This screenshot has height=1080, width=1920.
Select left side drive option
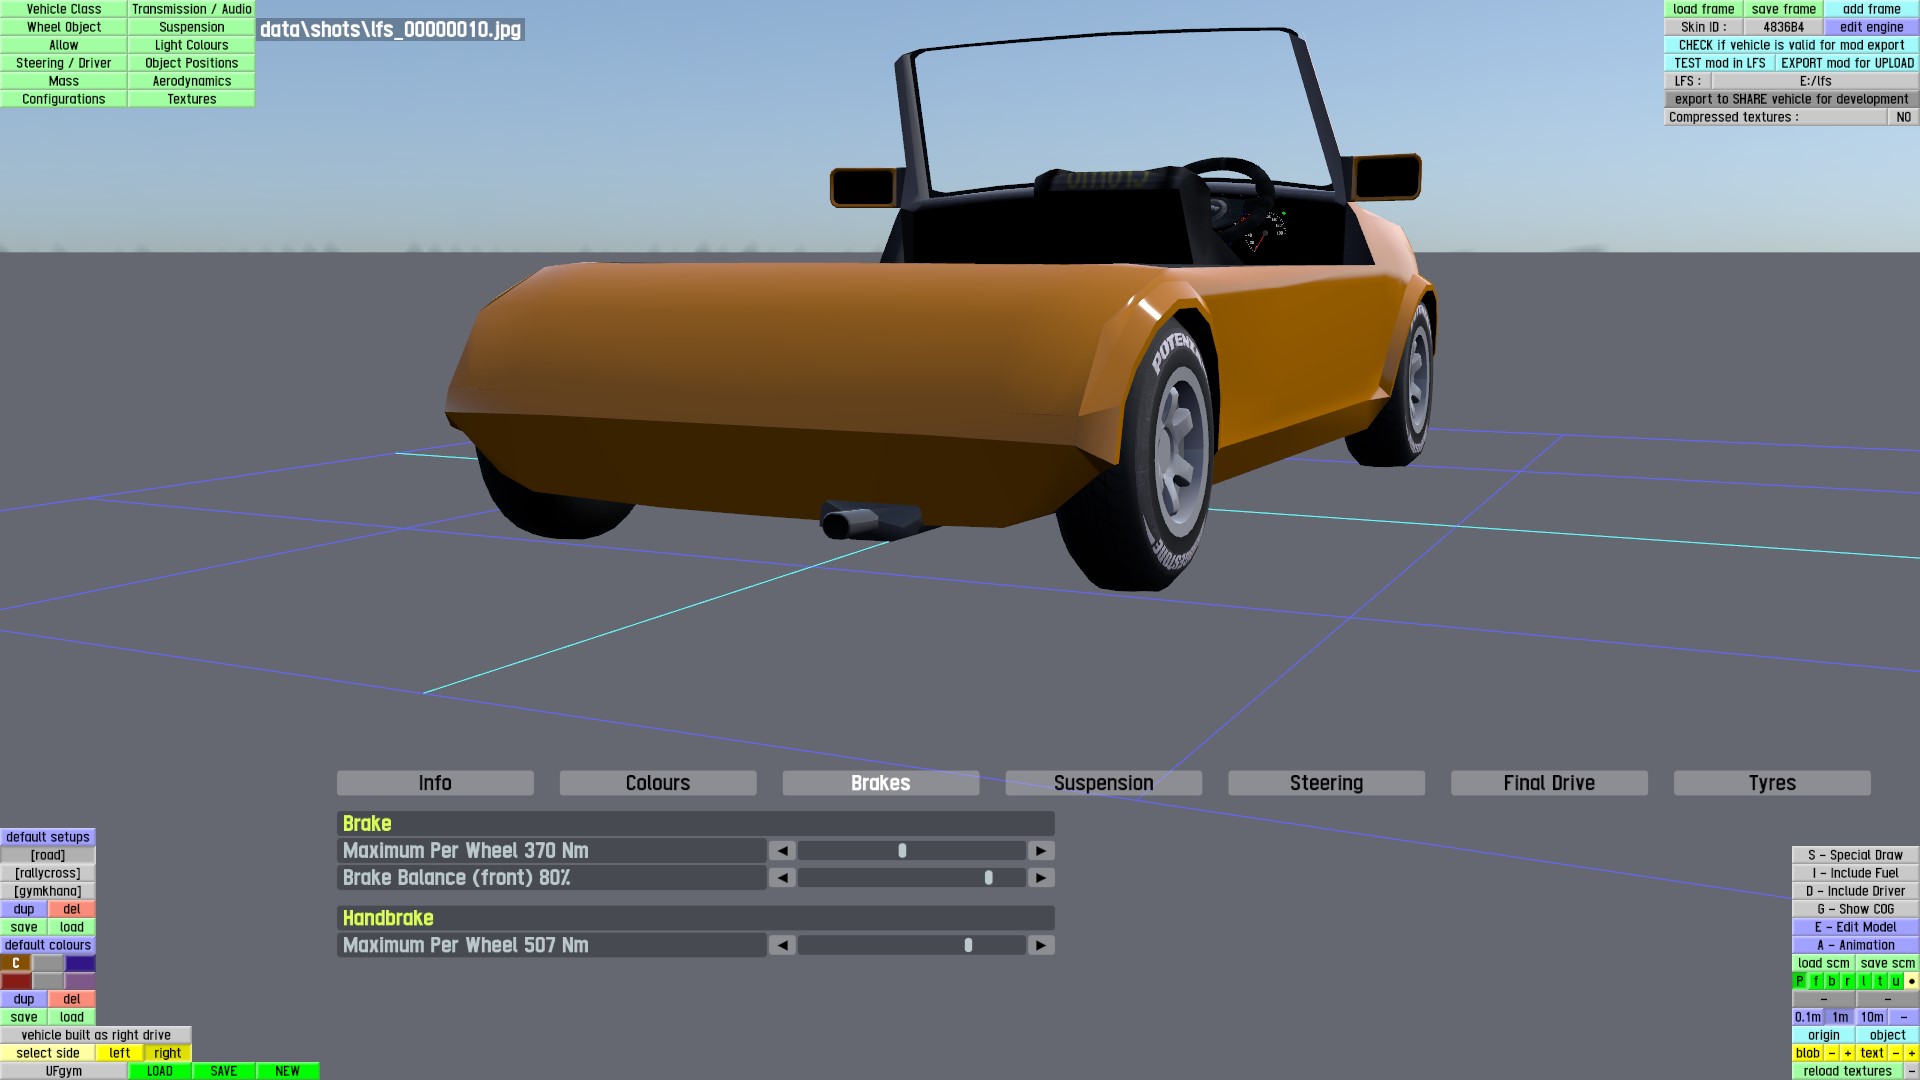(x=120, y=1053)
